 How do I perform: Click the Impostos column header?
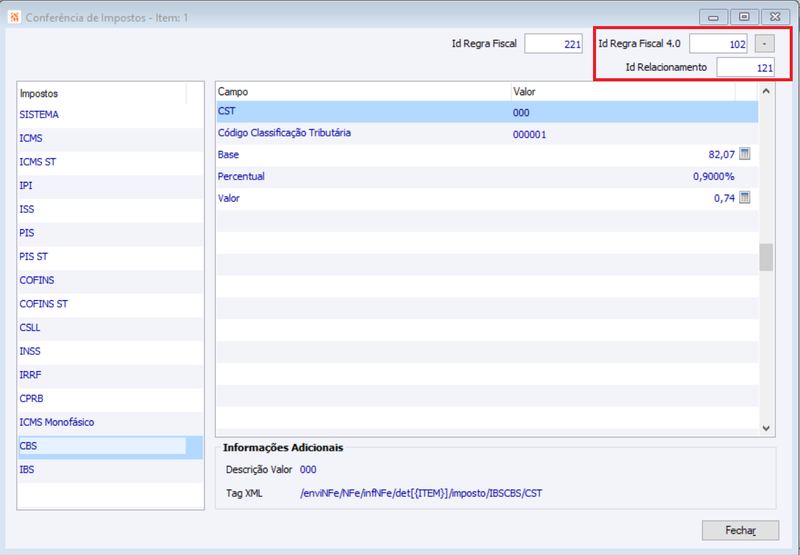[102, 93]
